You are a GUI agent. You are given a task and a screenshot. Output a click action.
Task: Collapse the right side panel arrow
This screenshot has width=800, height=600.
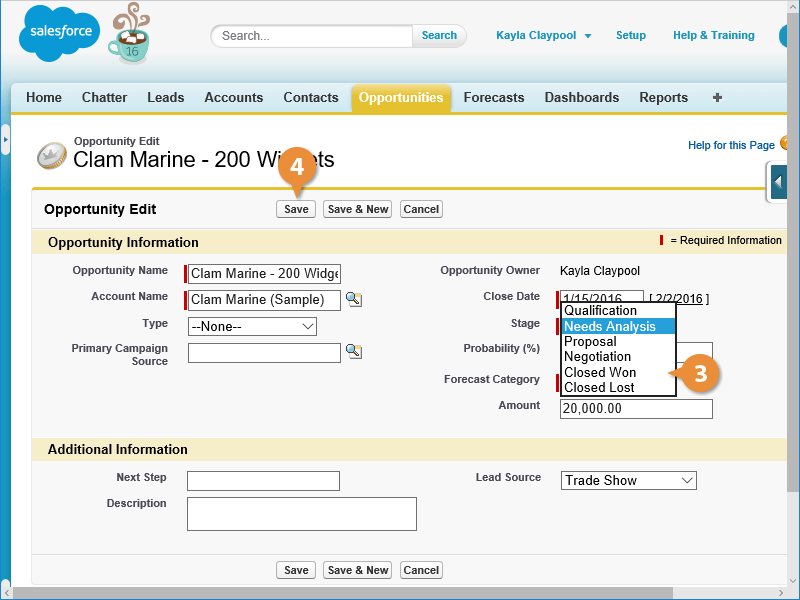click(778, 182)
